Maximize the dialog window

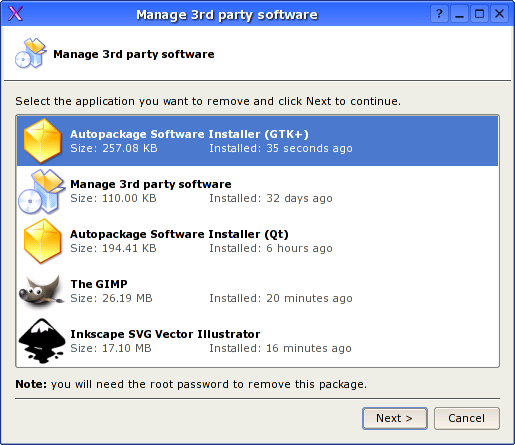tap(479, 14)
